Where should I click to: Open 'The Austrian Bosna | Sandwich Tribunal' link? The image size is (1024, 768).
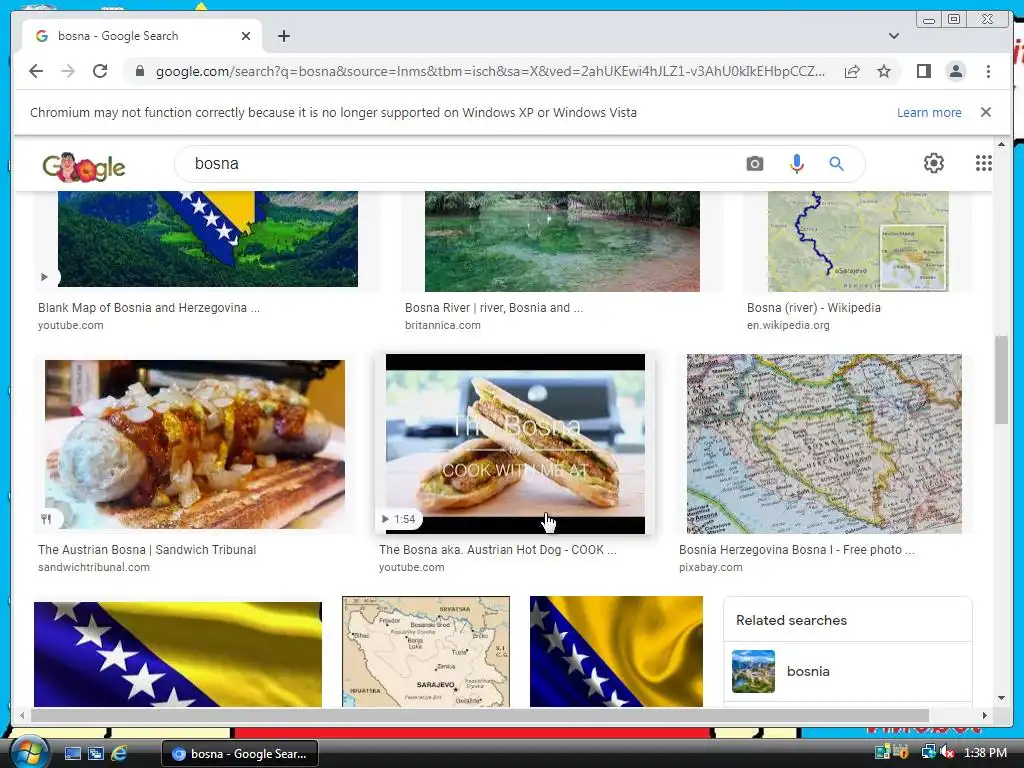pyautogui.click(x=147, y=550)
